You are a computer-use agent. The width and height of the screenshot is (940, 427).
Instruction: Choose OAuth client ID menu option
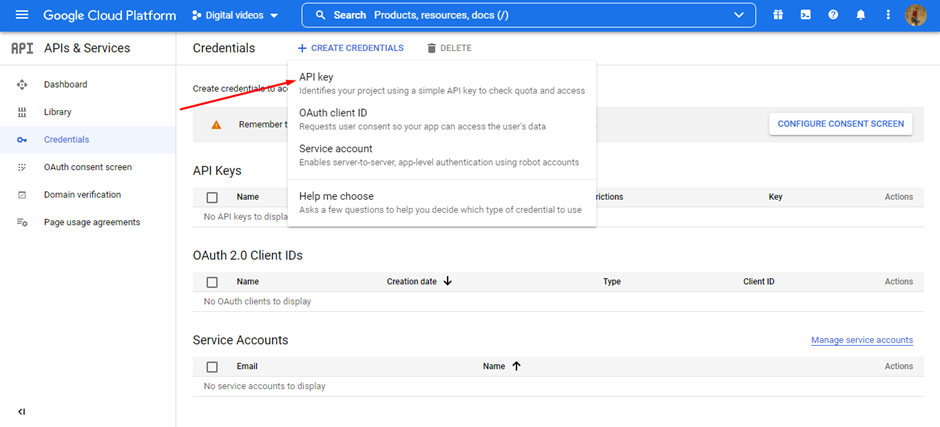(x=442, y=119)
